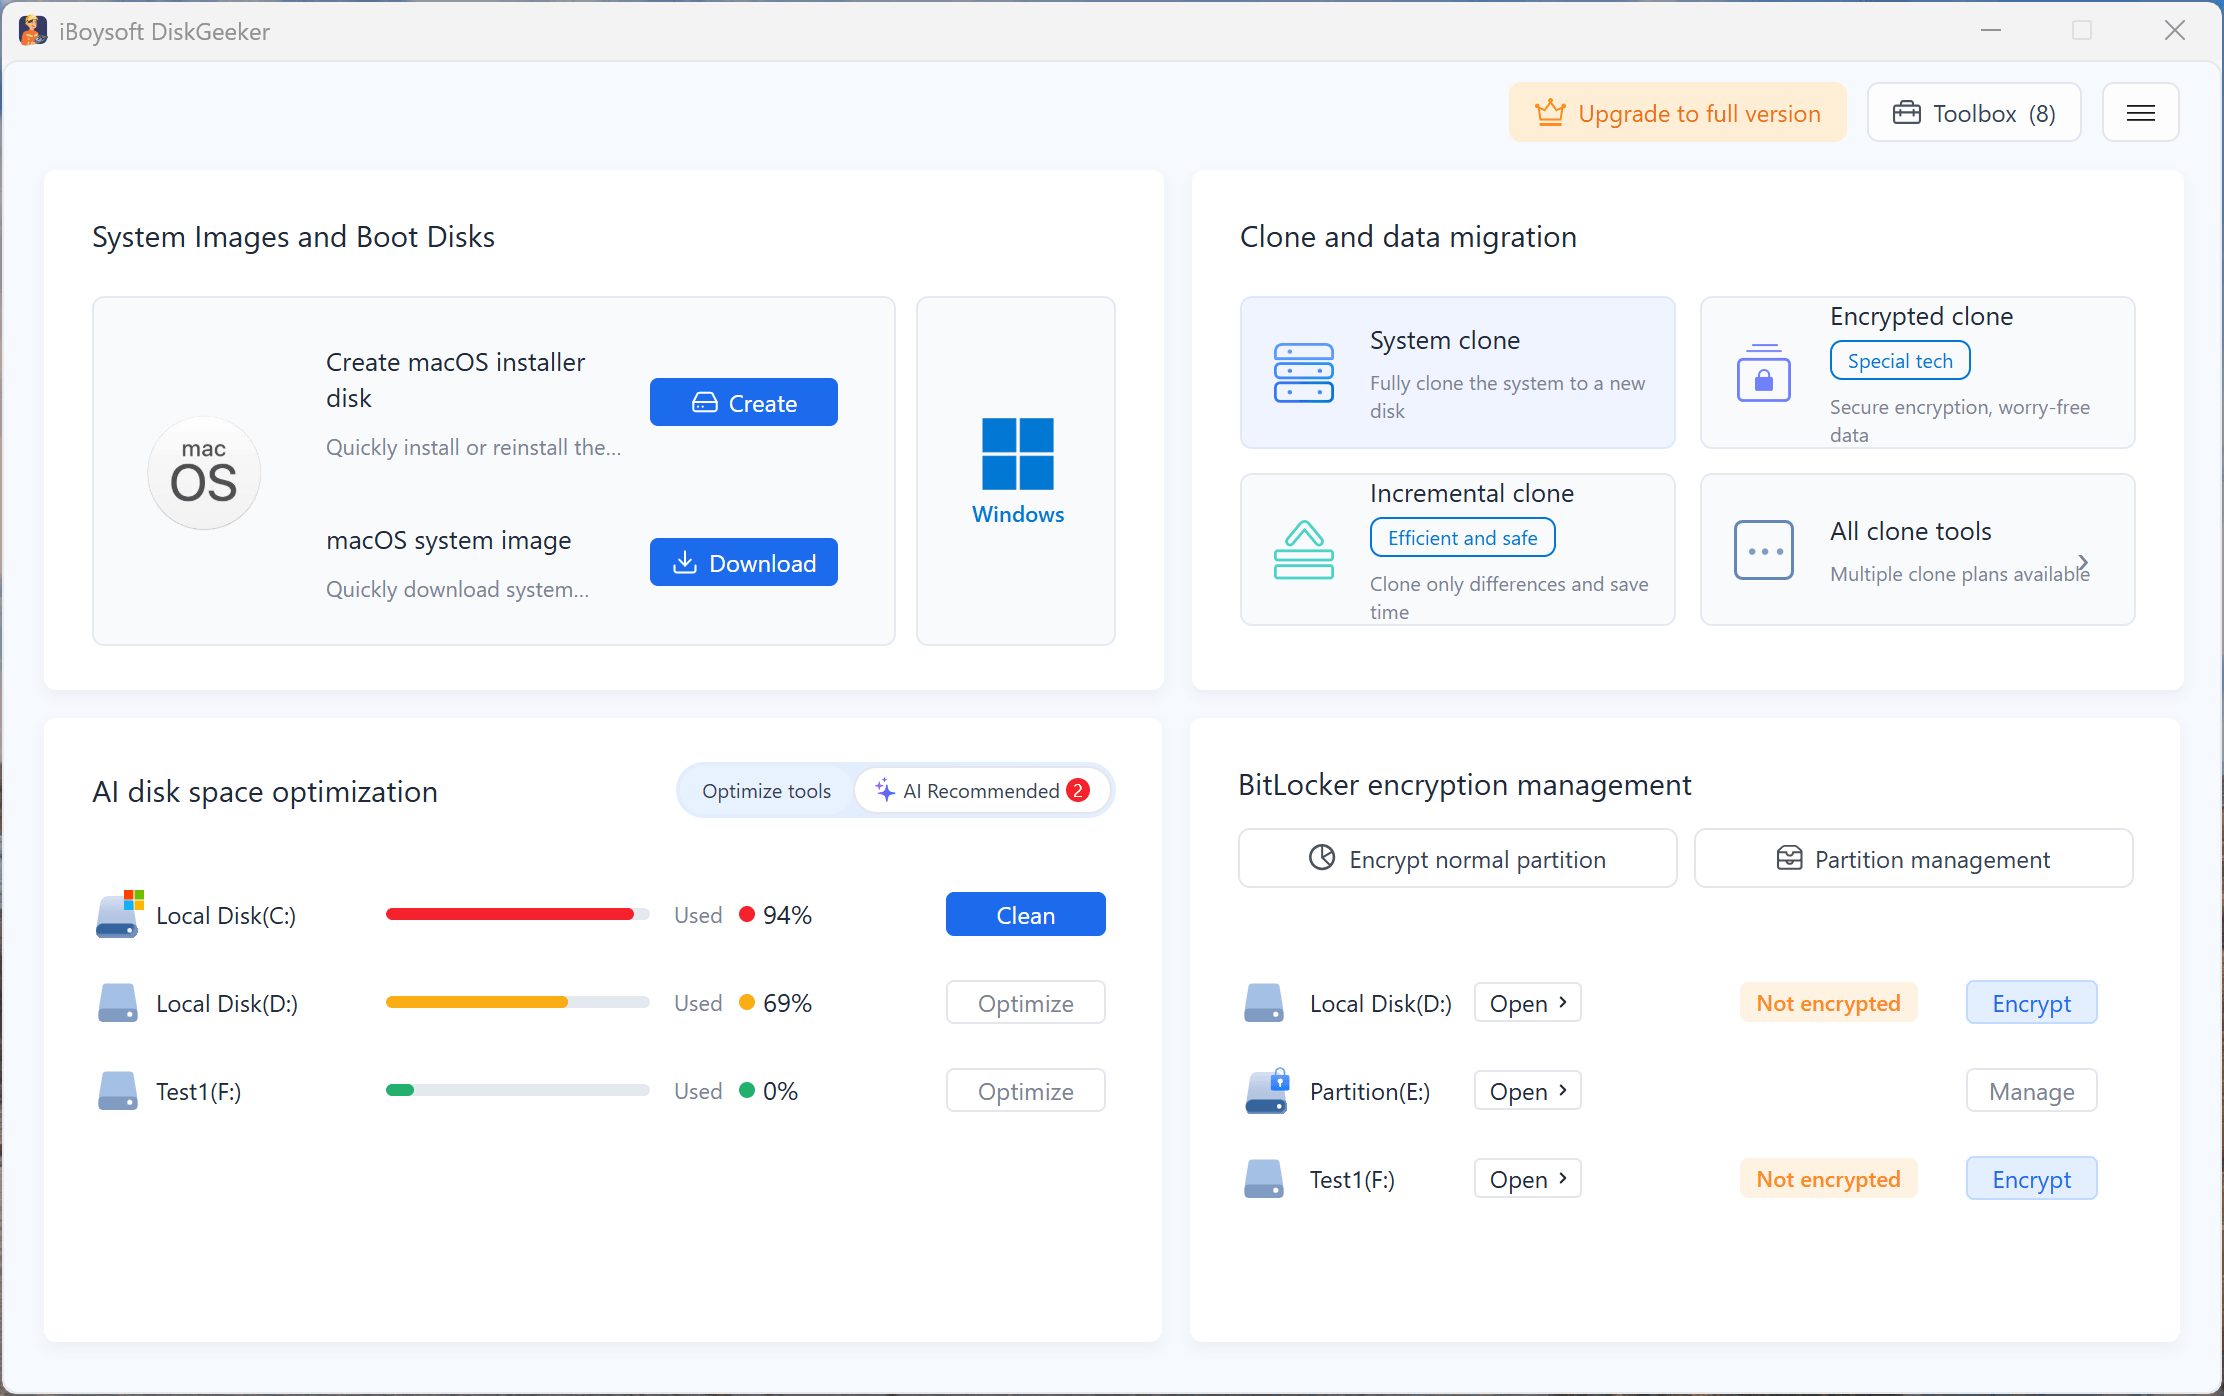
Task: Click Encrypt normal partition button
Action: tap(1458, 859)
